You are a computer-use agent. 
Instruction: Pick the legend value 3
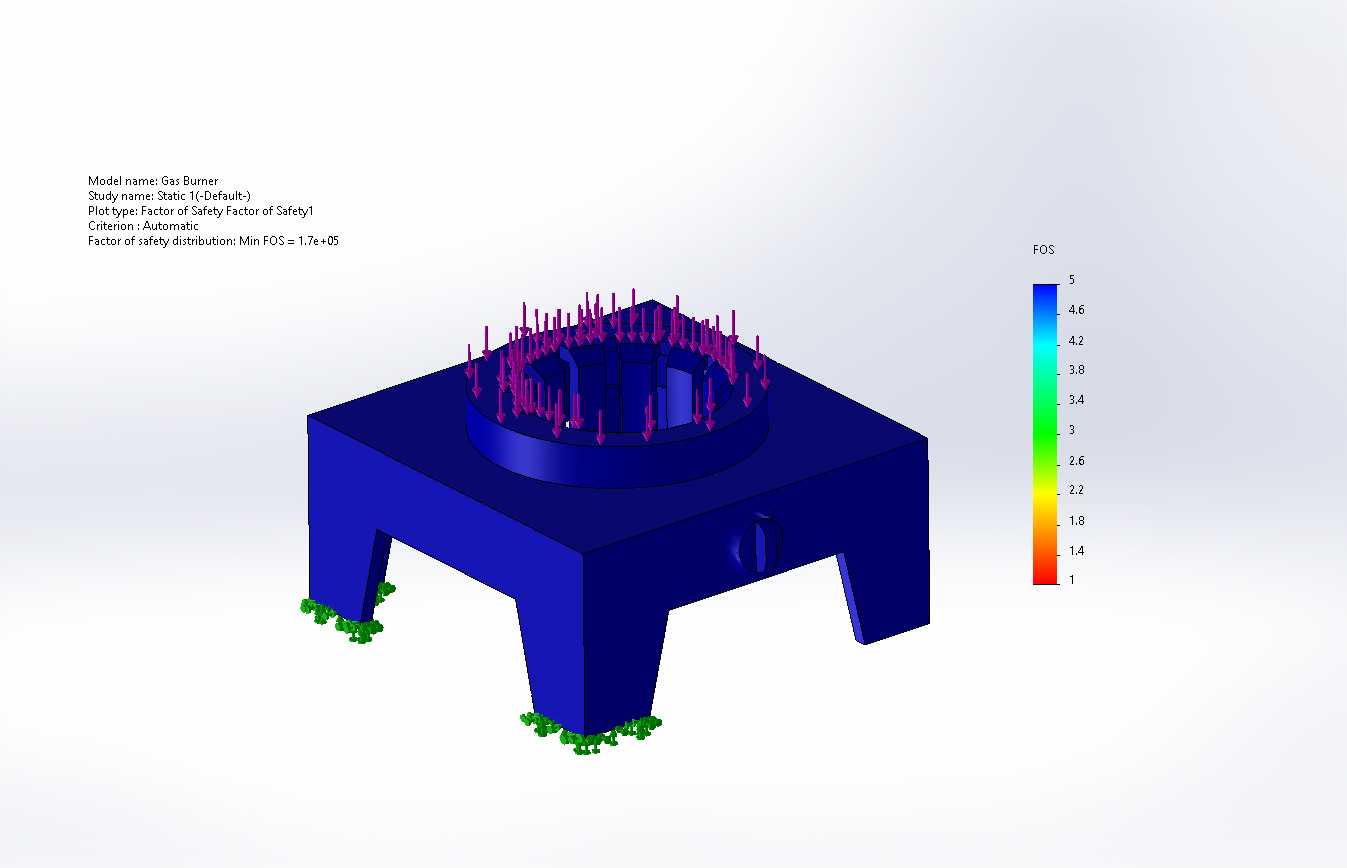pos(1072,430)
